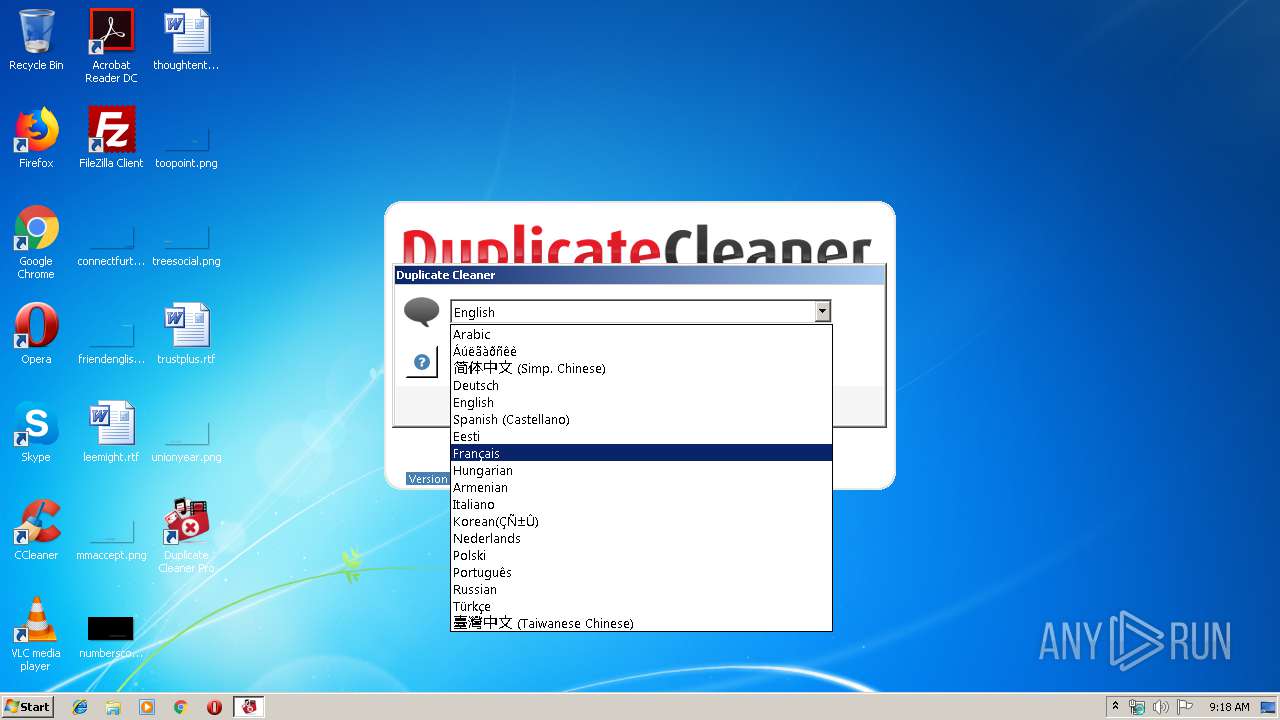Open Acrobat Reader DC shortcut
The width and height of the screenshot is (1280, 720).
click(111, 46)
